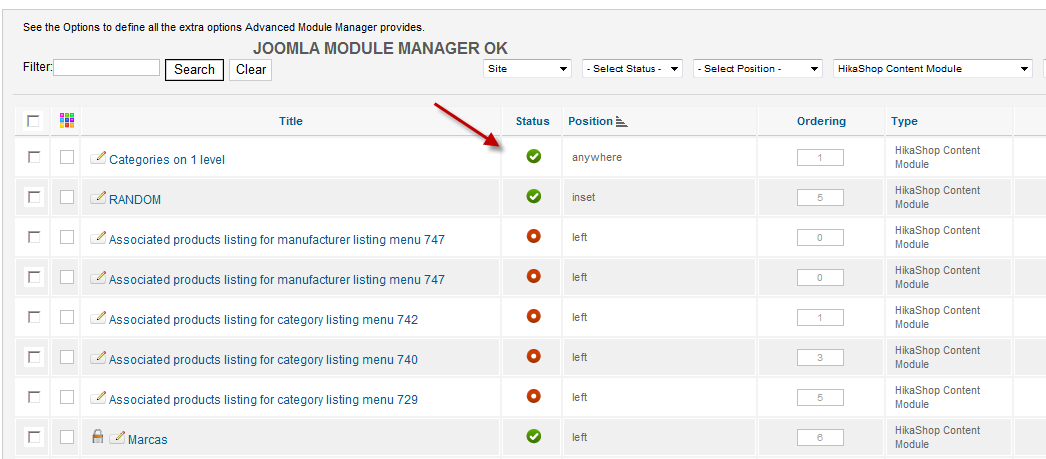This screenshot has height=459, width=1046.
Task: Click into the Filter text field
Action: coord(107,68)
